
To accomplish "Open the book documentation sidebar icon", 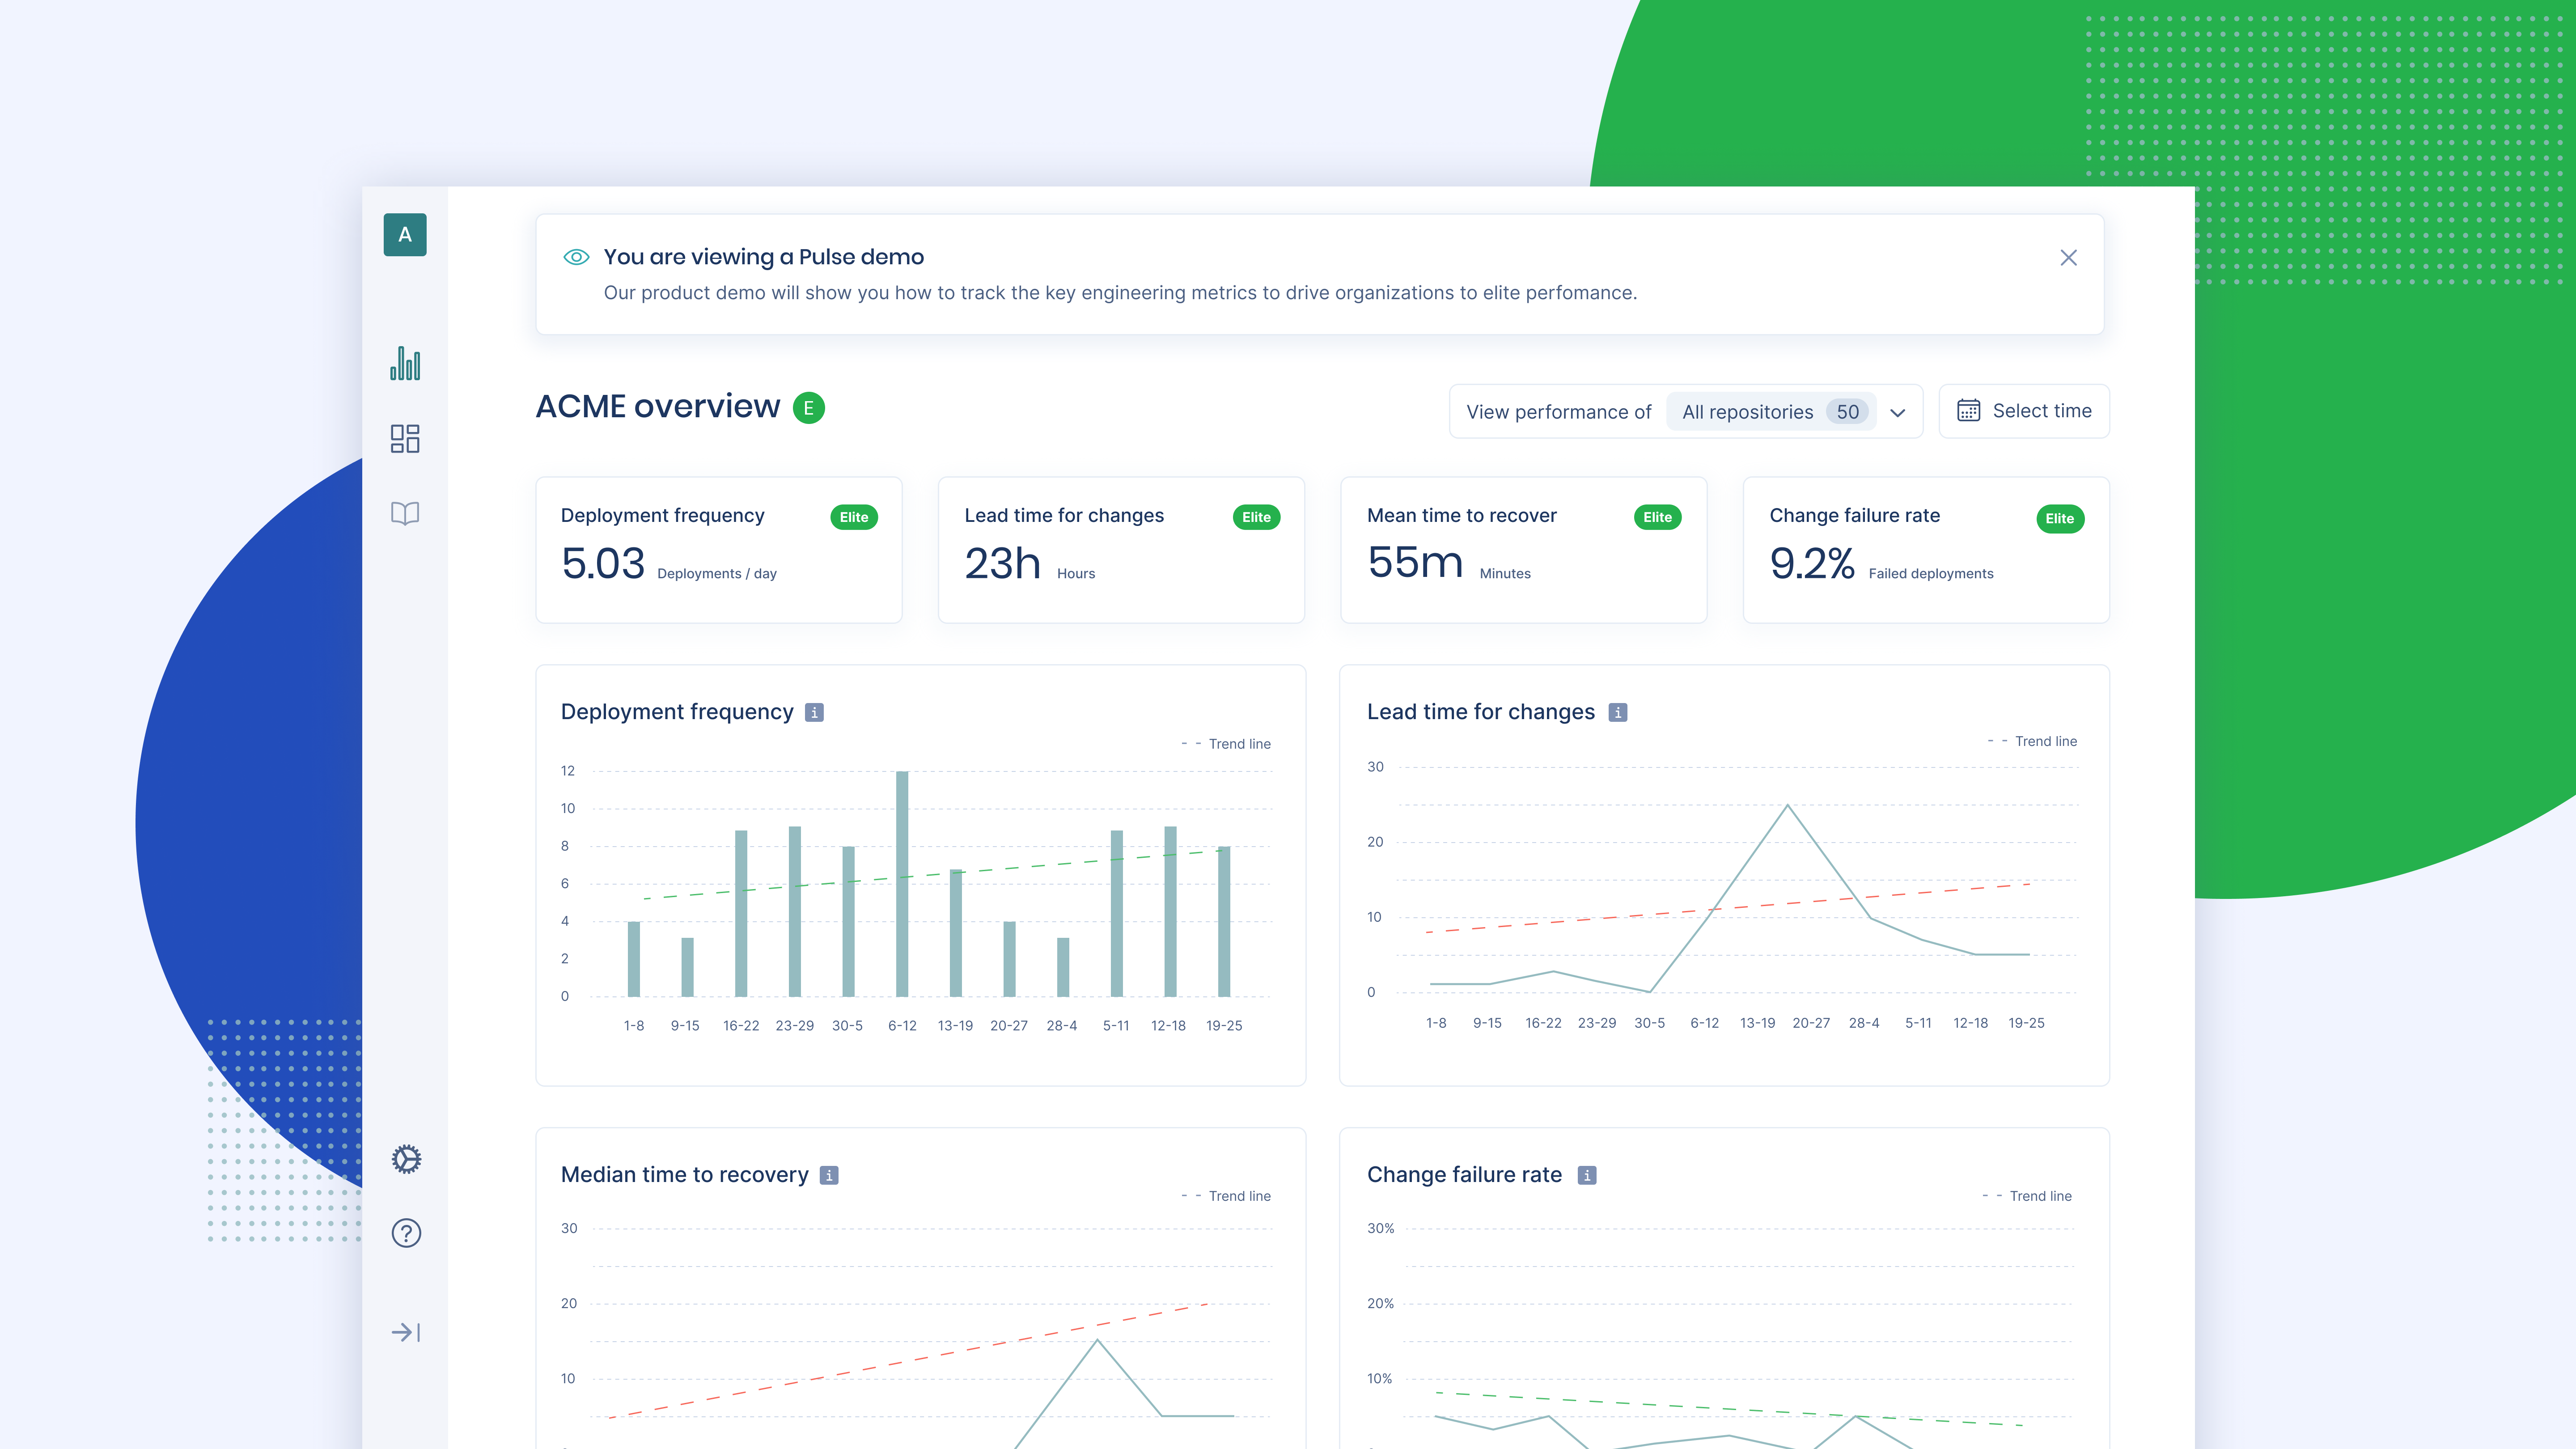I will (405, 514).
